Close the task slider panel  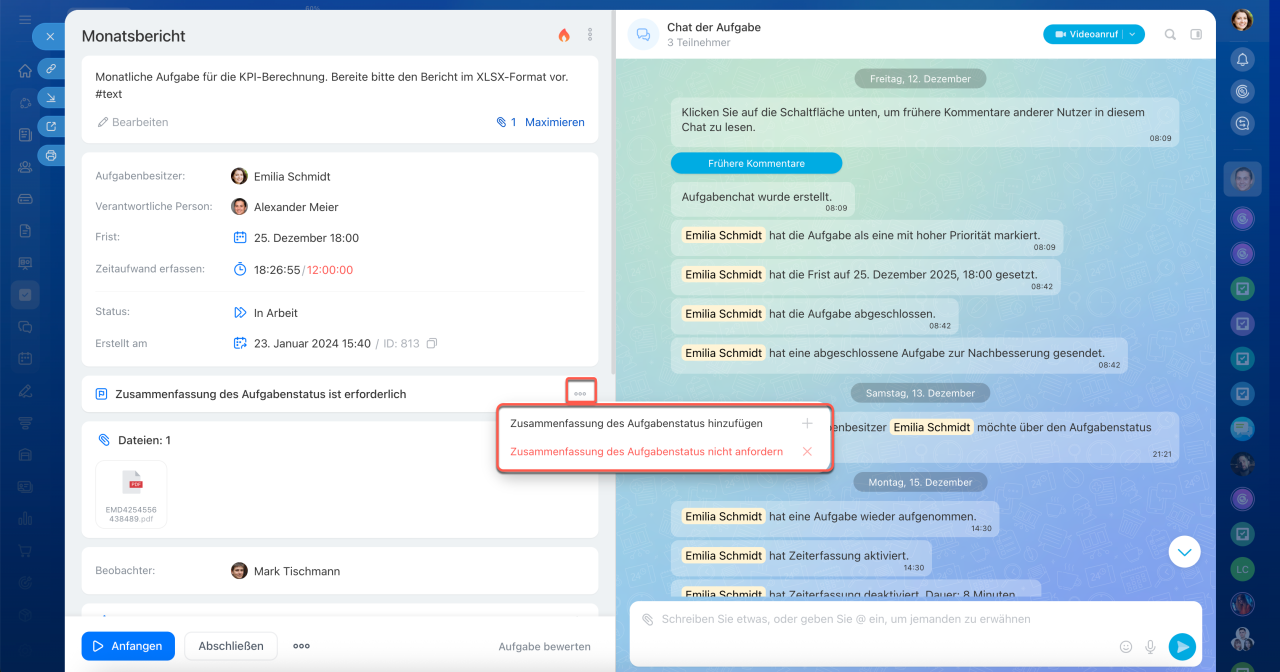(50, 36)
